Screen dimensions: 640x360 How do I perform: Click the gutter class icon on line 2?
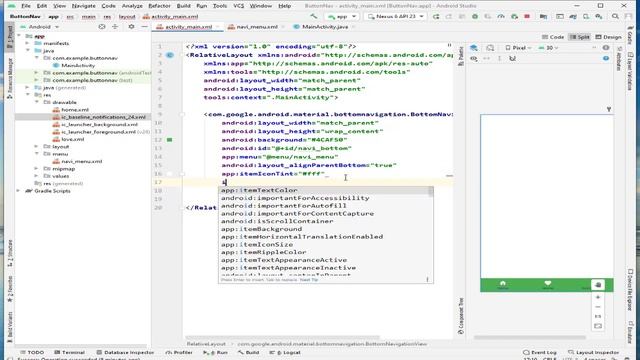[x=170, y=55]
